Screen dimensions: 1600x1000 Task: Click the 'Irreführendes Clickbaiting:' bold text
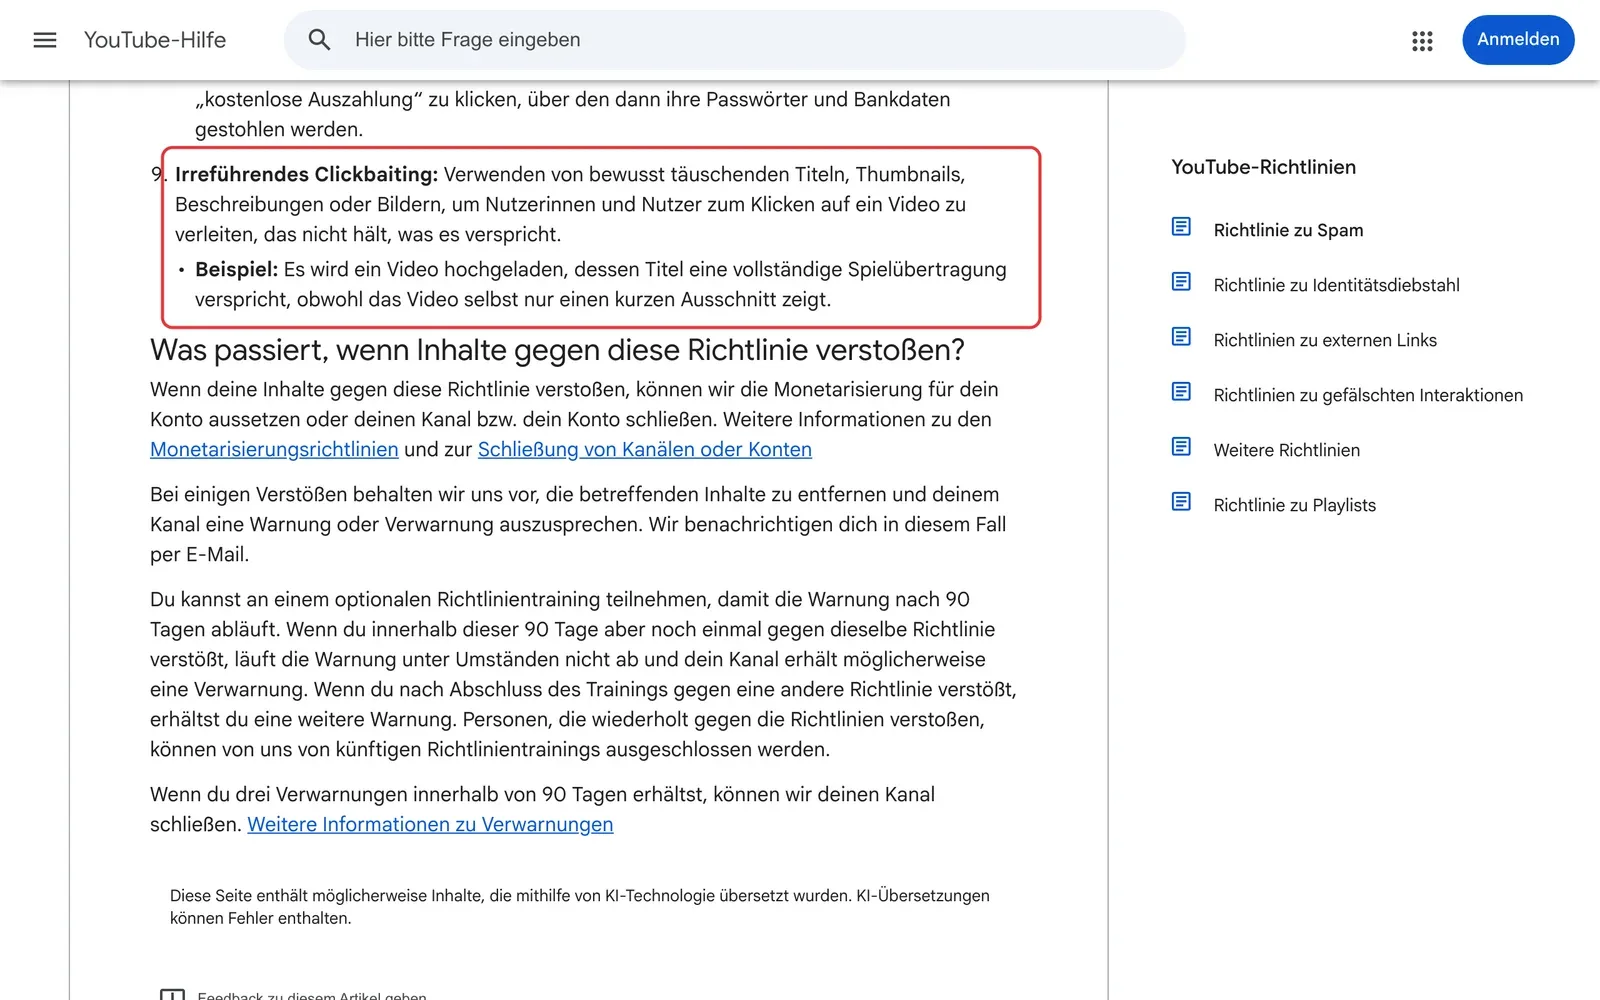(x=306, y=174)
